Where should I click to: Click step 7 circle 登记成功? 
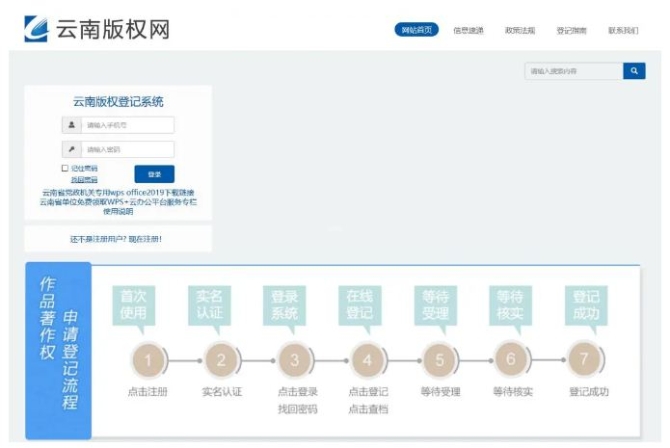[x=585, y=359]
